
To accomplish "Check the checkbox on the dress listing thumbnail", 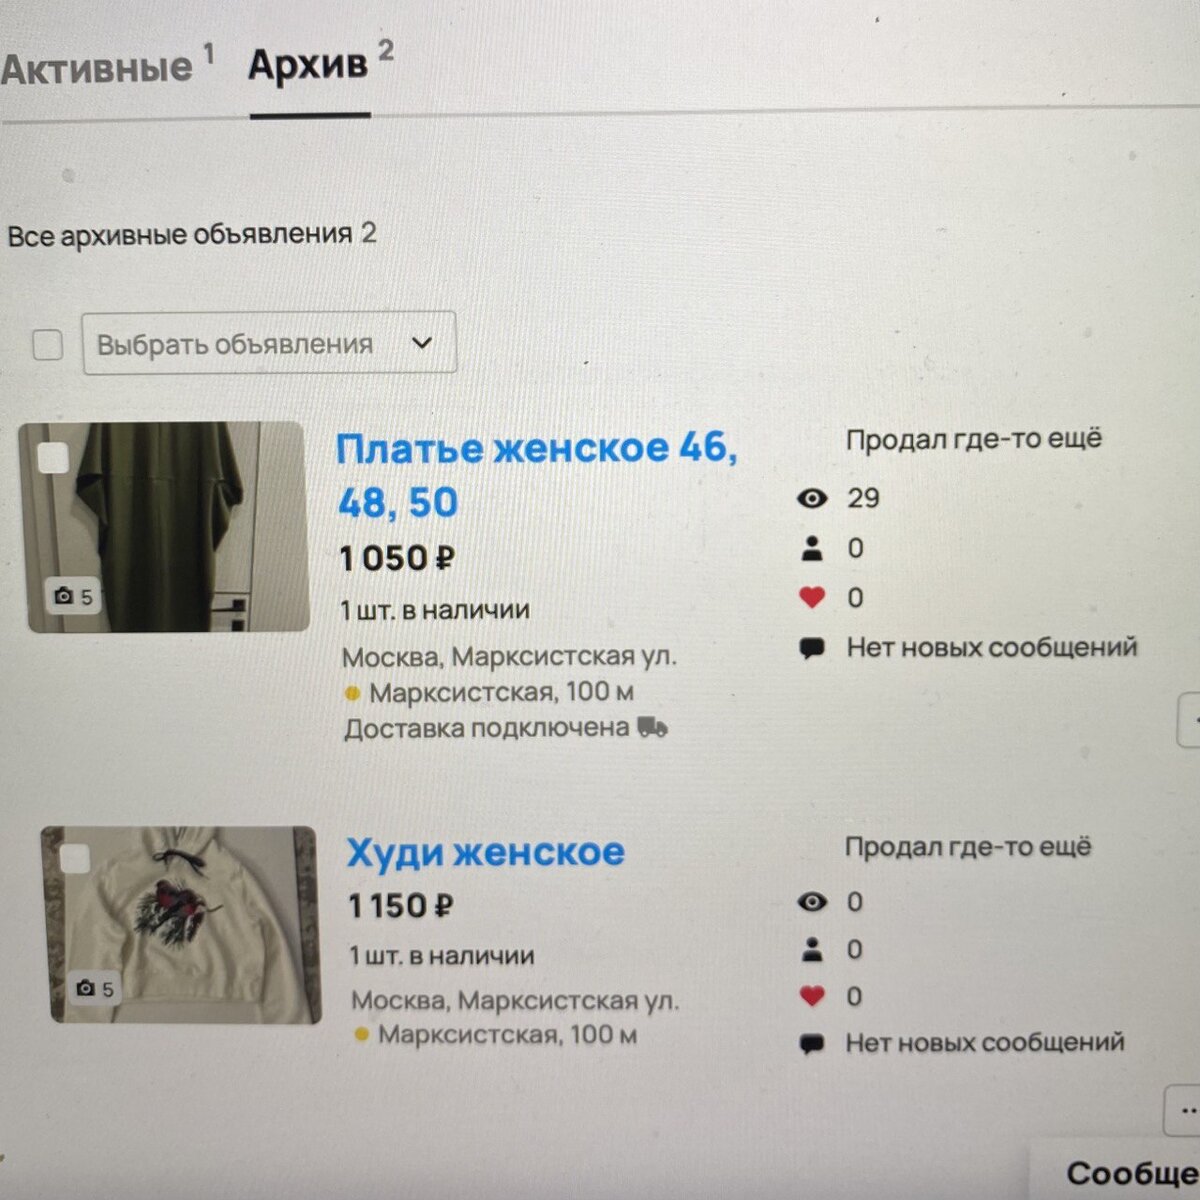I will [x=52, y=458].
